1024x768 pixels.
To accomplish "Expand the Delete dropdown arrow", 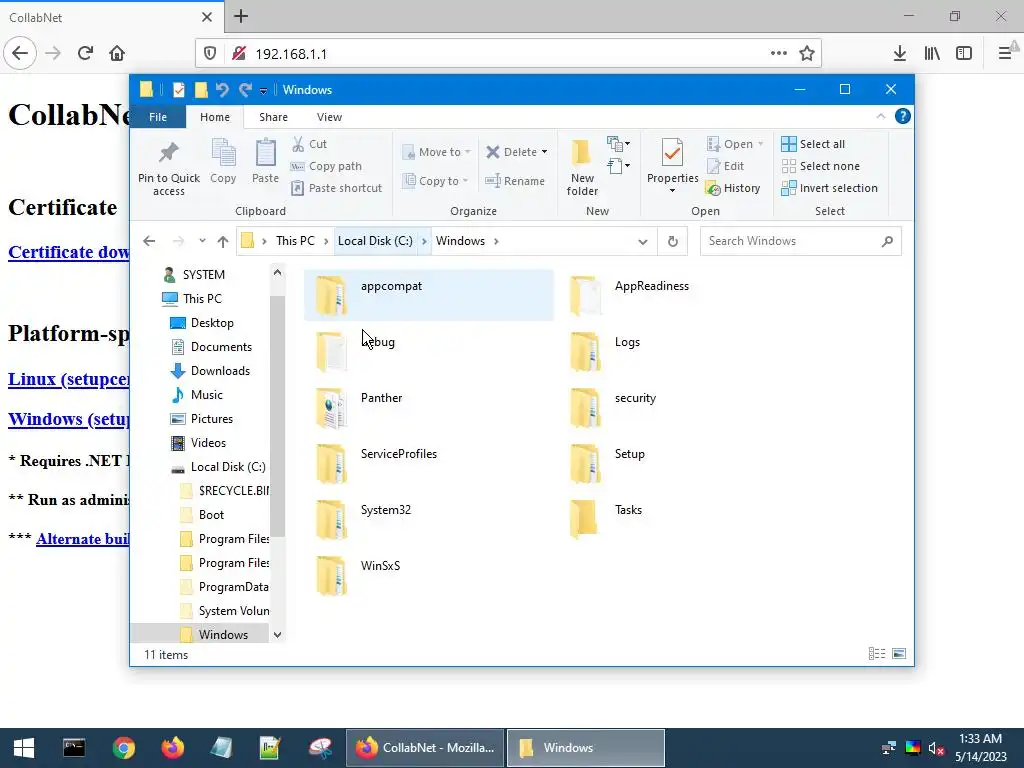I will click(544, 152).
